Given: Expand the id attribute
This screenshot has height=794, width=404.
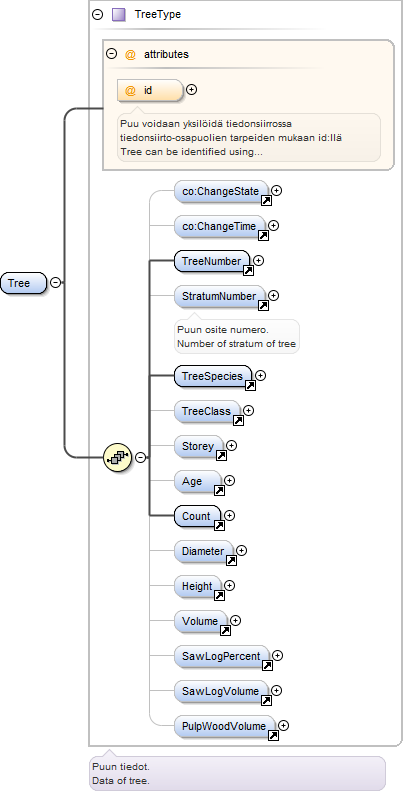Looking at the screenshot, I should 191,90.
